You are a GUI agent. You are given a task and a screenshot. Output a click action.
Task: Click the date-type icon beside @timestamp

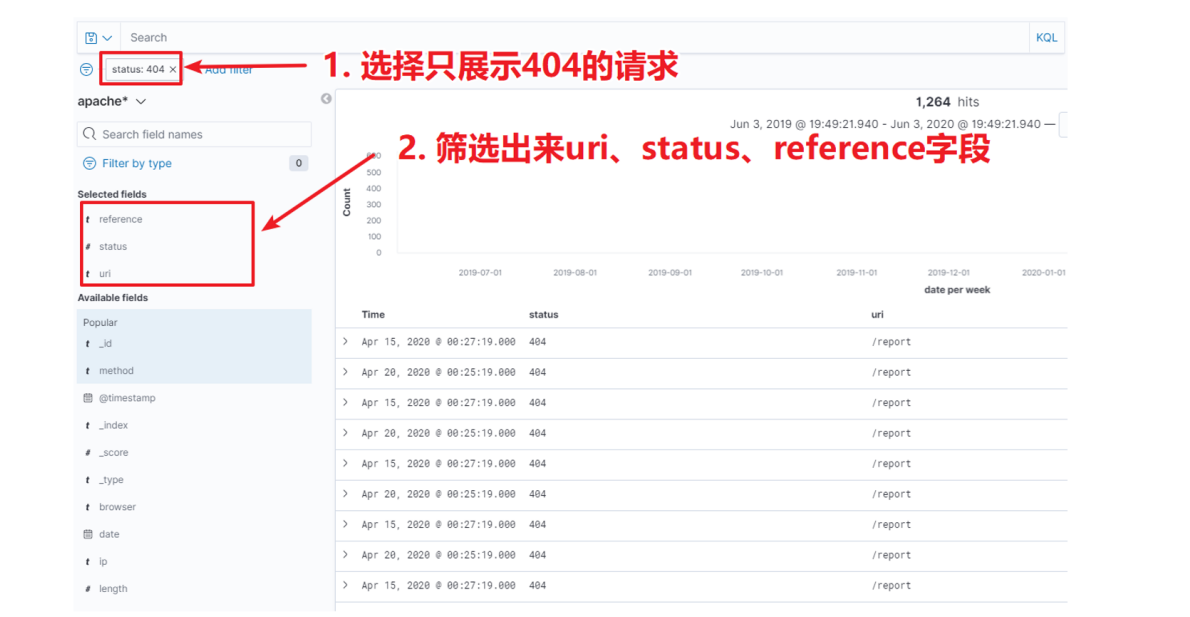88,398
